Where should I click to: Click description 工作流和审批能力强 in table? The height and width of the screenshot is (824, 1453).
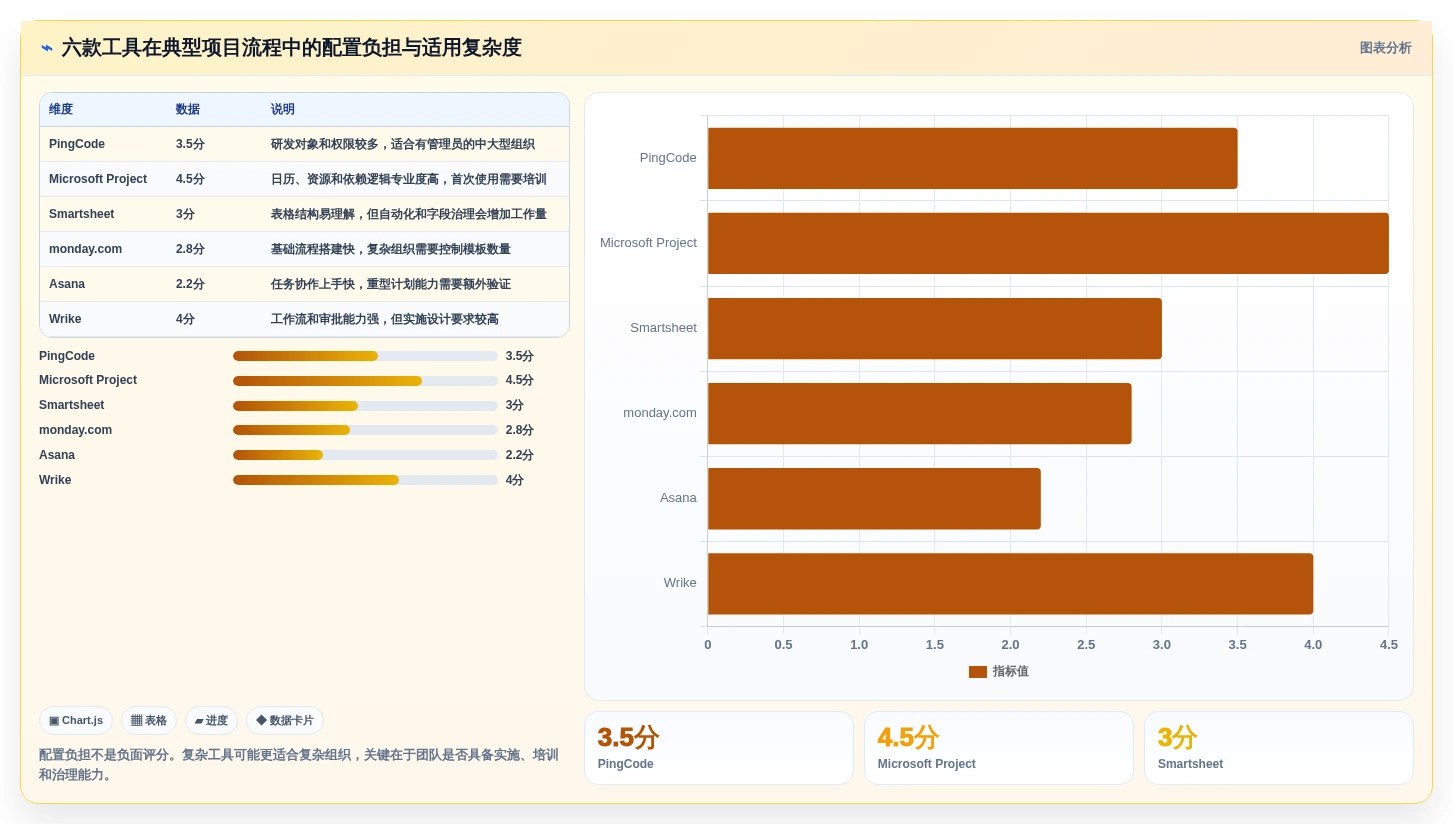(x=385, y=319)
